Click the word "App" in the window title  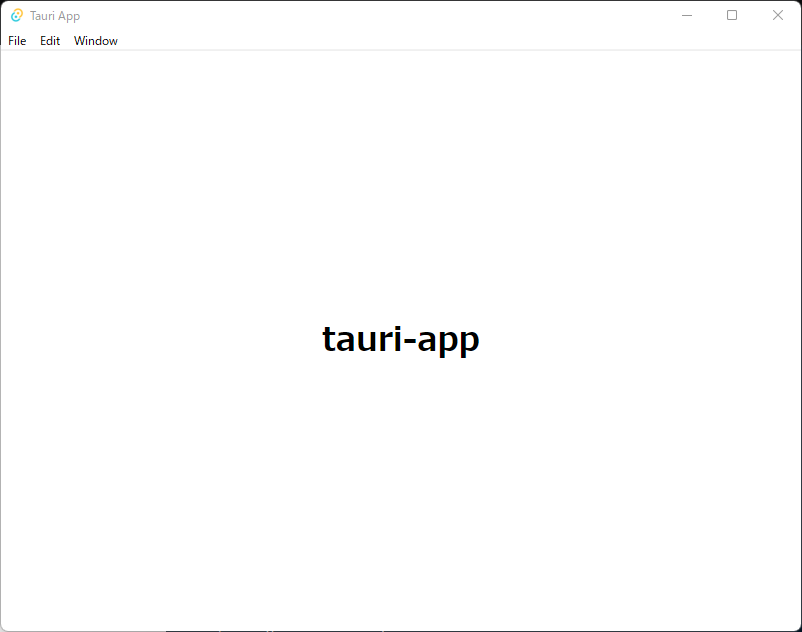pyautogui.click(x=69, y=16)
